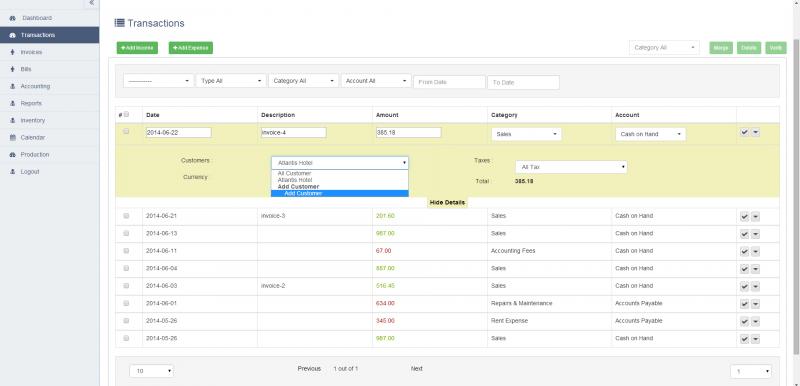The height and width of the screenshot is (386, 800).
Task: Click the amount field showing 385.18
Action: [x=408, y=132]
